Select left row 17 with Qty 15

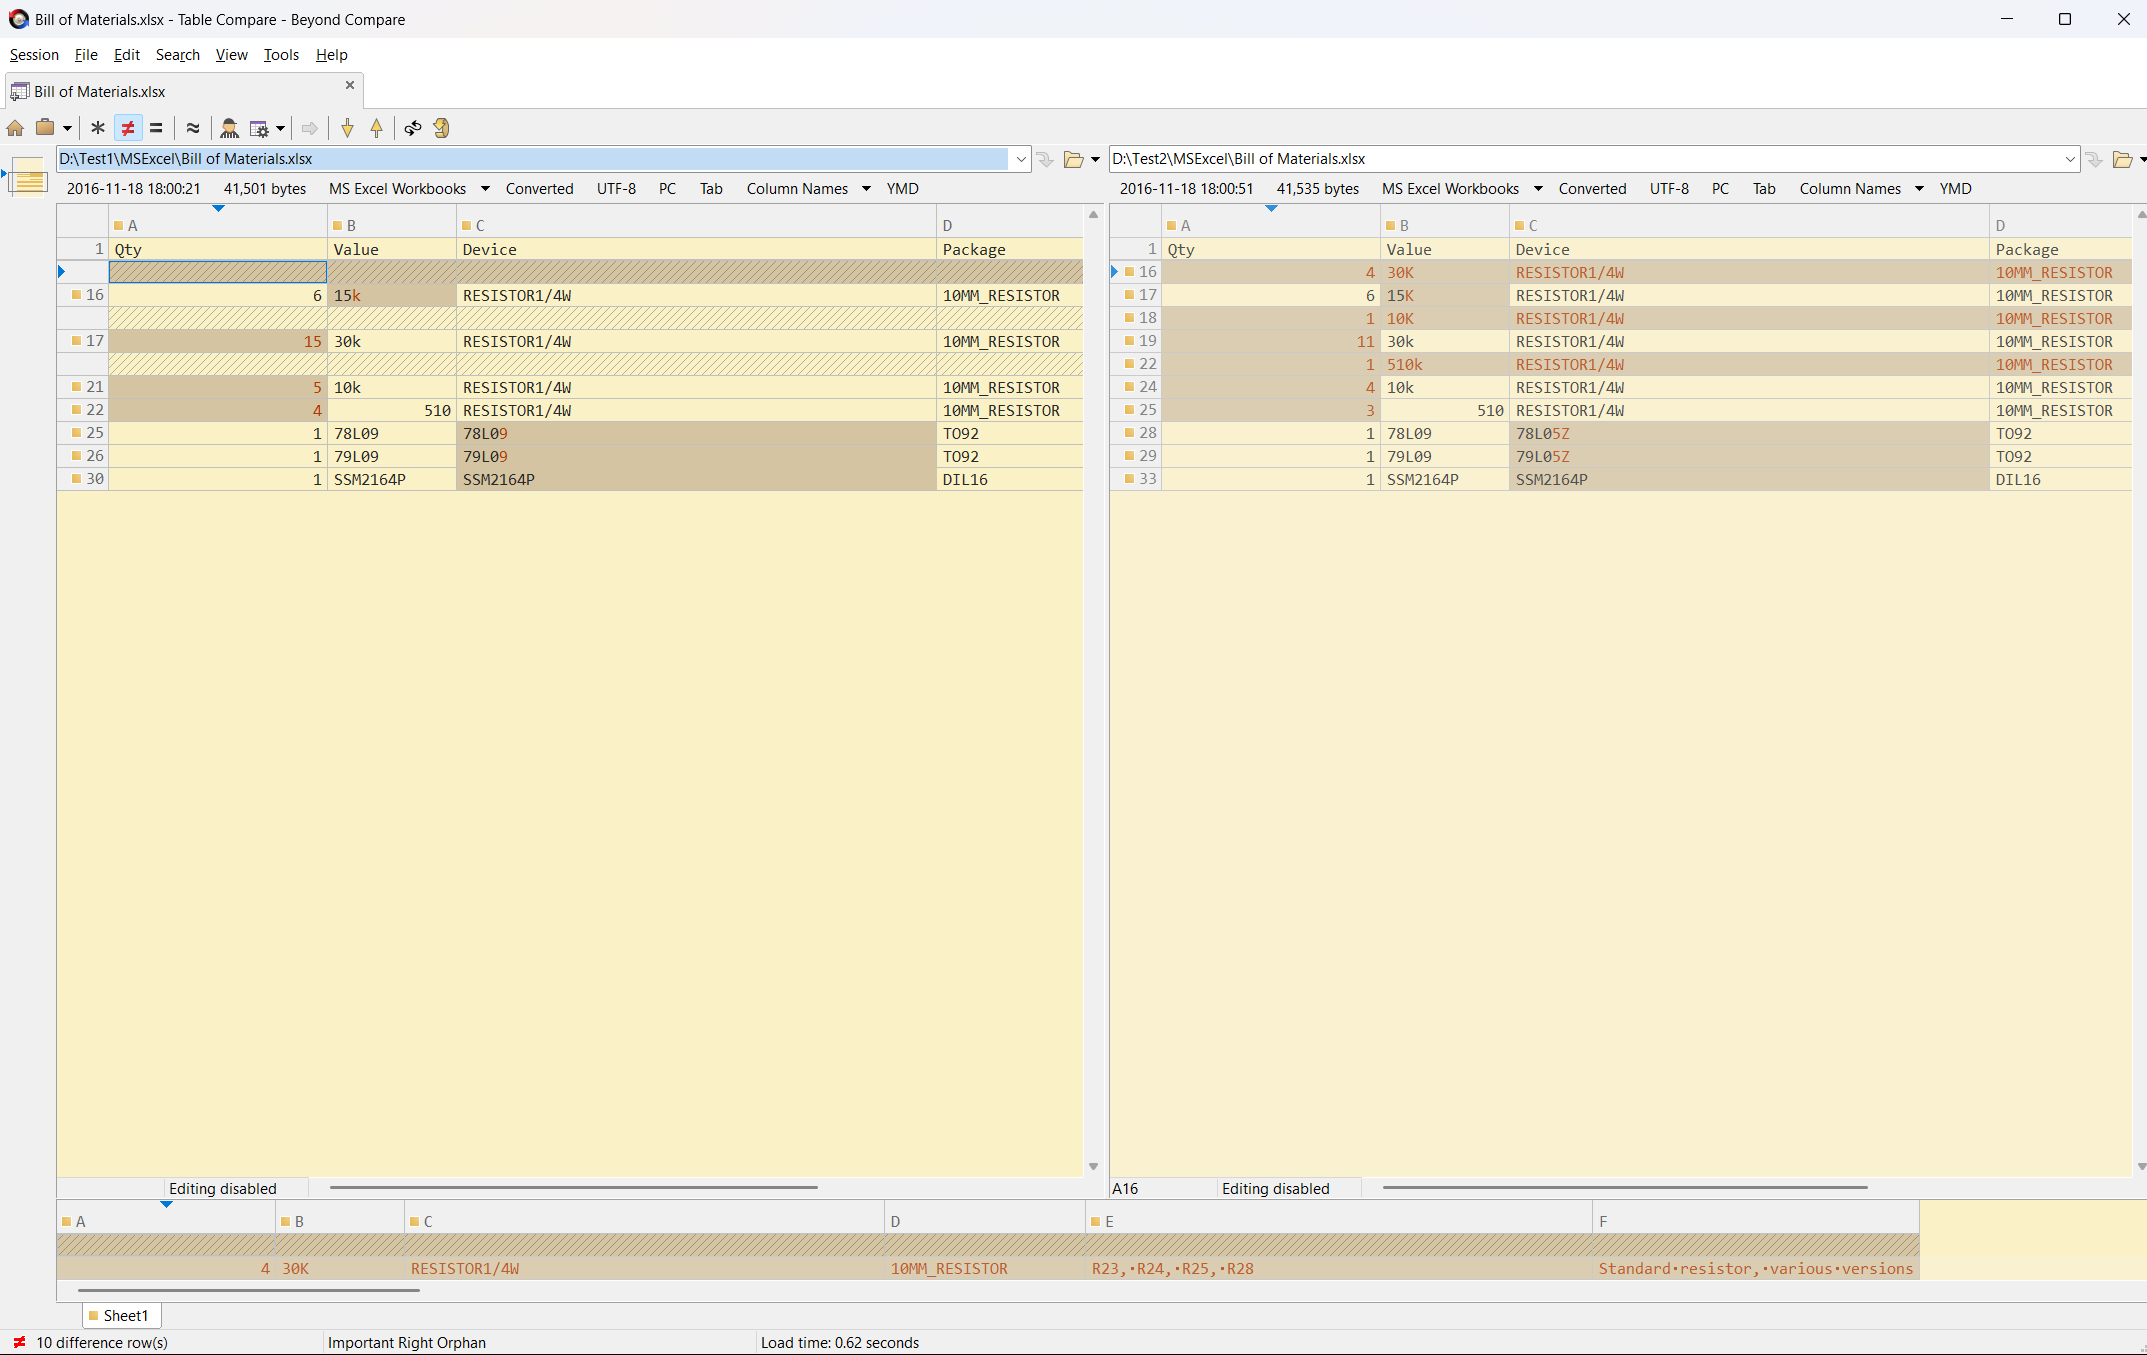[x=570, y=342]
